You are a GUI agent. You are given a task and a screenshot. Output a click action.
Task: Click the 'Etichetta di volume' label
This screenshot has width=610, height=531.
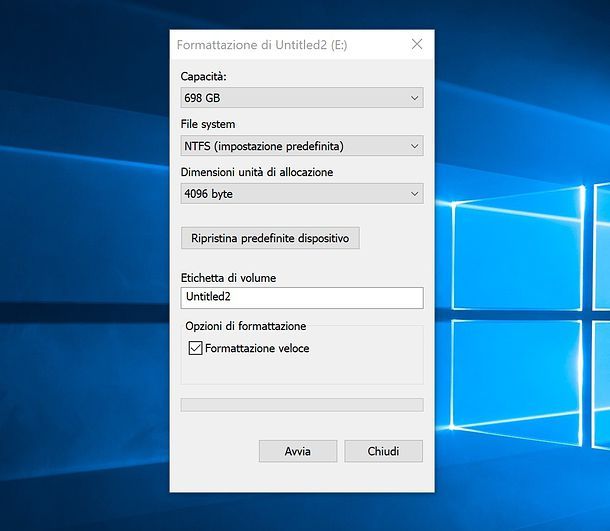tap(228, 278)
